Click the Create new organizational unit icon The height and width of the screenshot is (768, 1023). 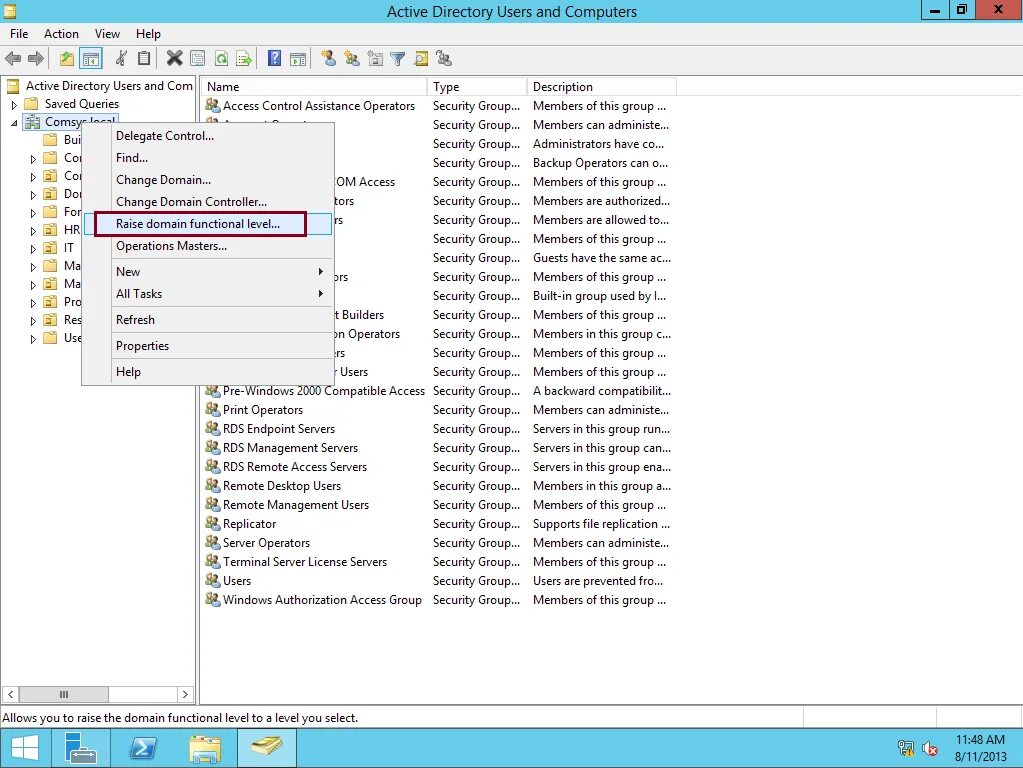[x=375, y=59]
